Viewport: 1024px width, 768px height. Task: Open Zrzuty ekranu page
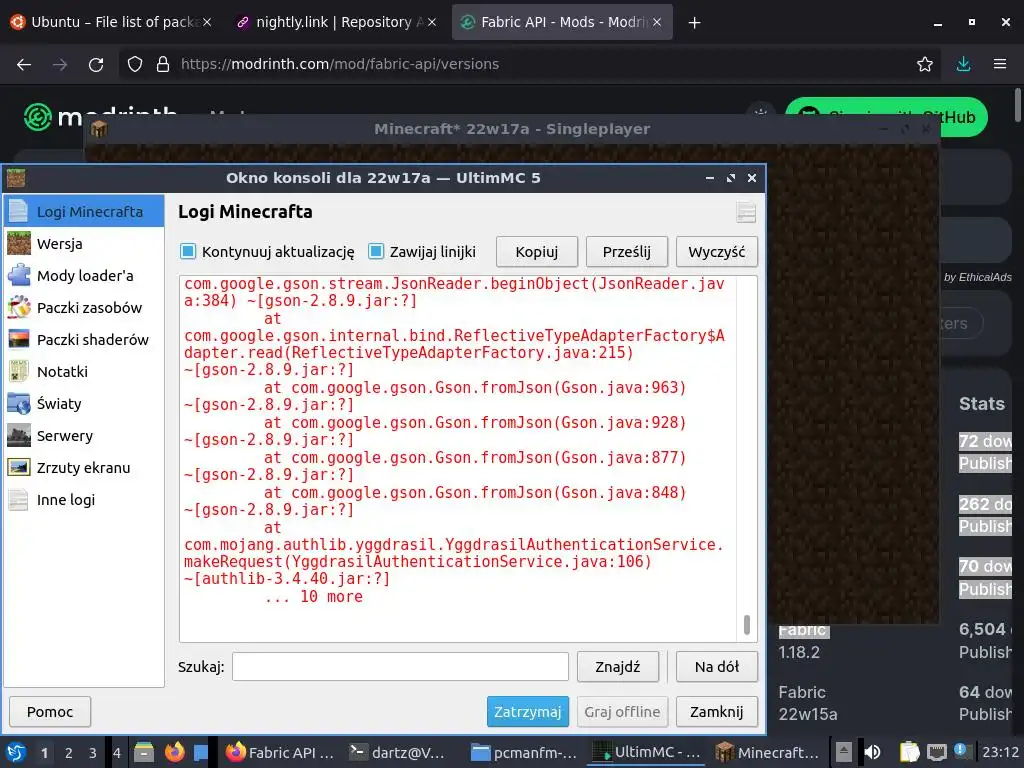point(84,468)
